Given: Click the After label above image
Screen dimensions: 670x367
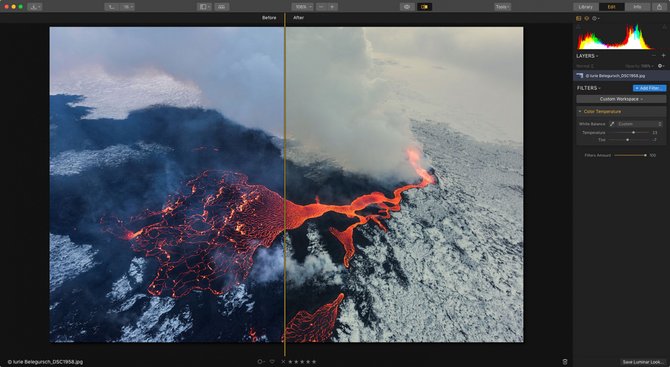Looking at the screenshot, I should click(298, 18).
